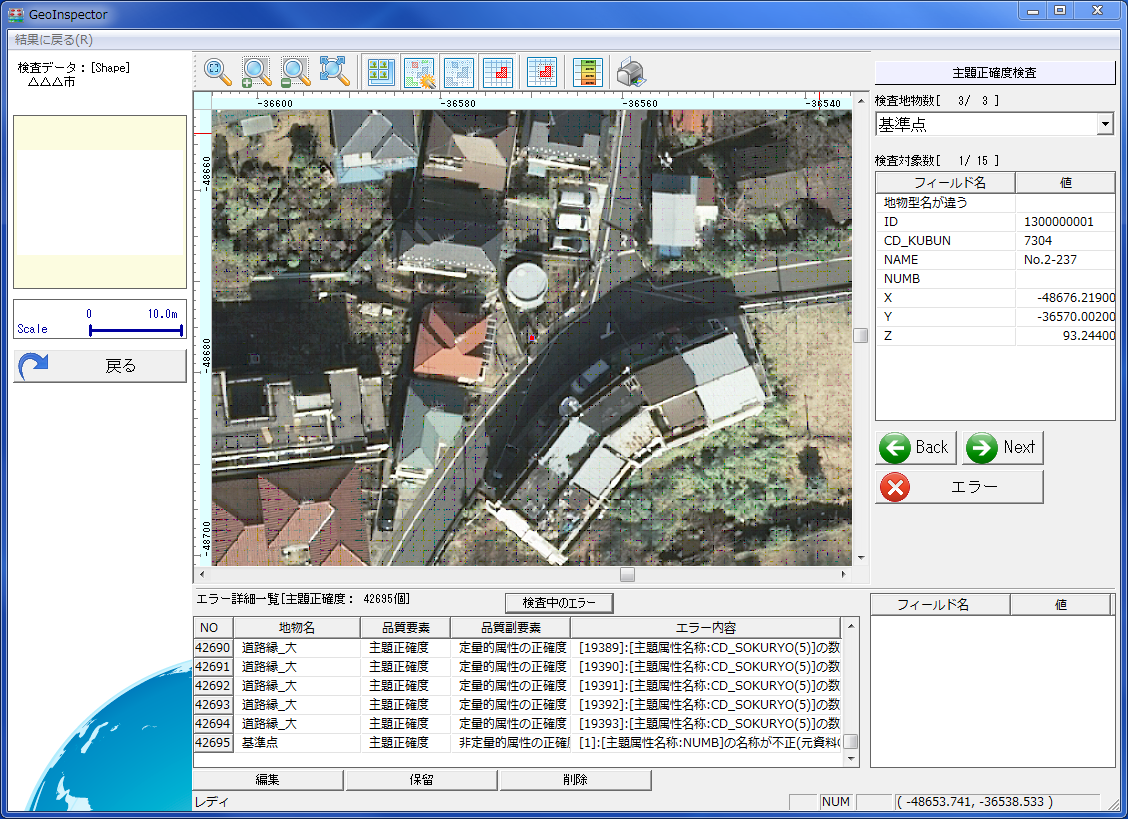This screenshot has width=1128, height=819.
Task: Click the overview map panel
Action: point(100,202)
